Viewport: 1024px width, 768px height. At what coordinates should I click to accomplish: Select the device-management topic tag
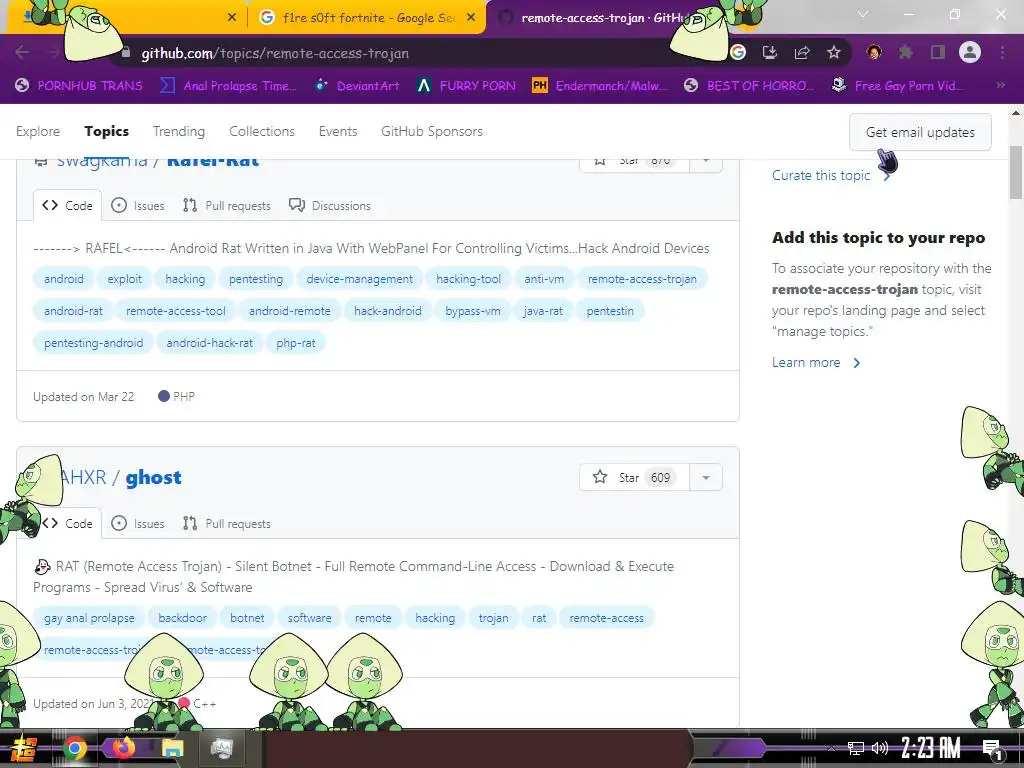360,279
